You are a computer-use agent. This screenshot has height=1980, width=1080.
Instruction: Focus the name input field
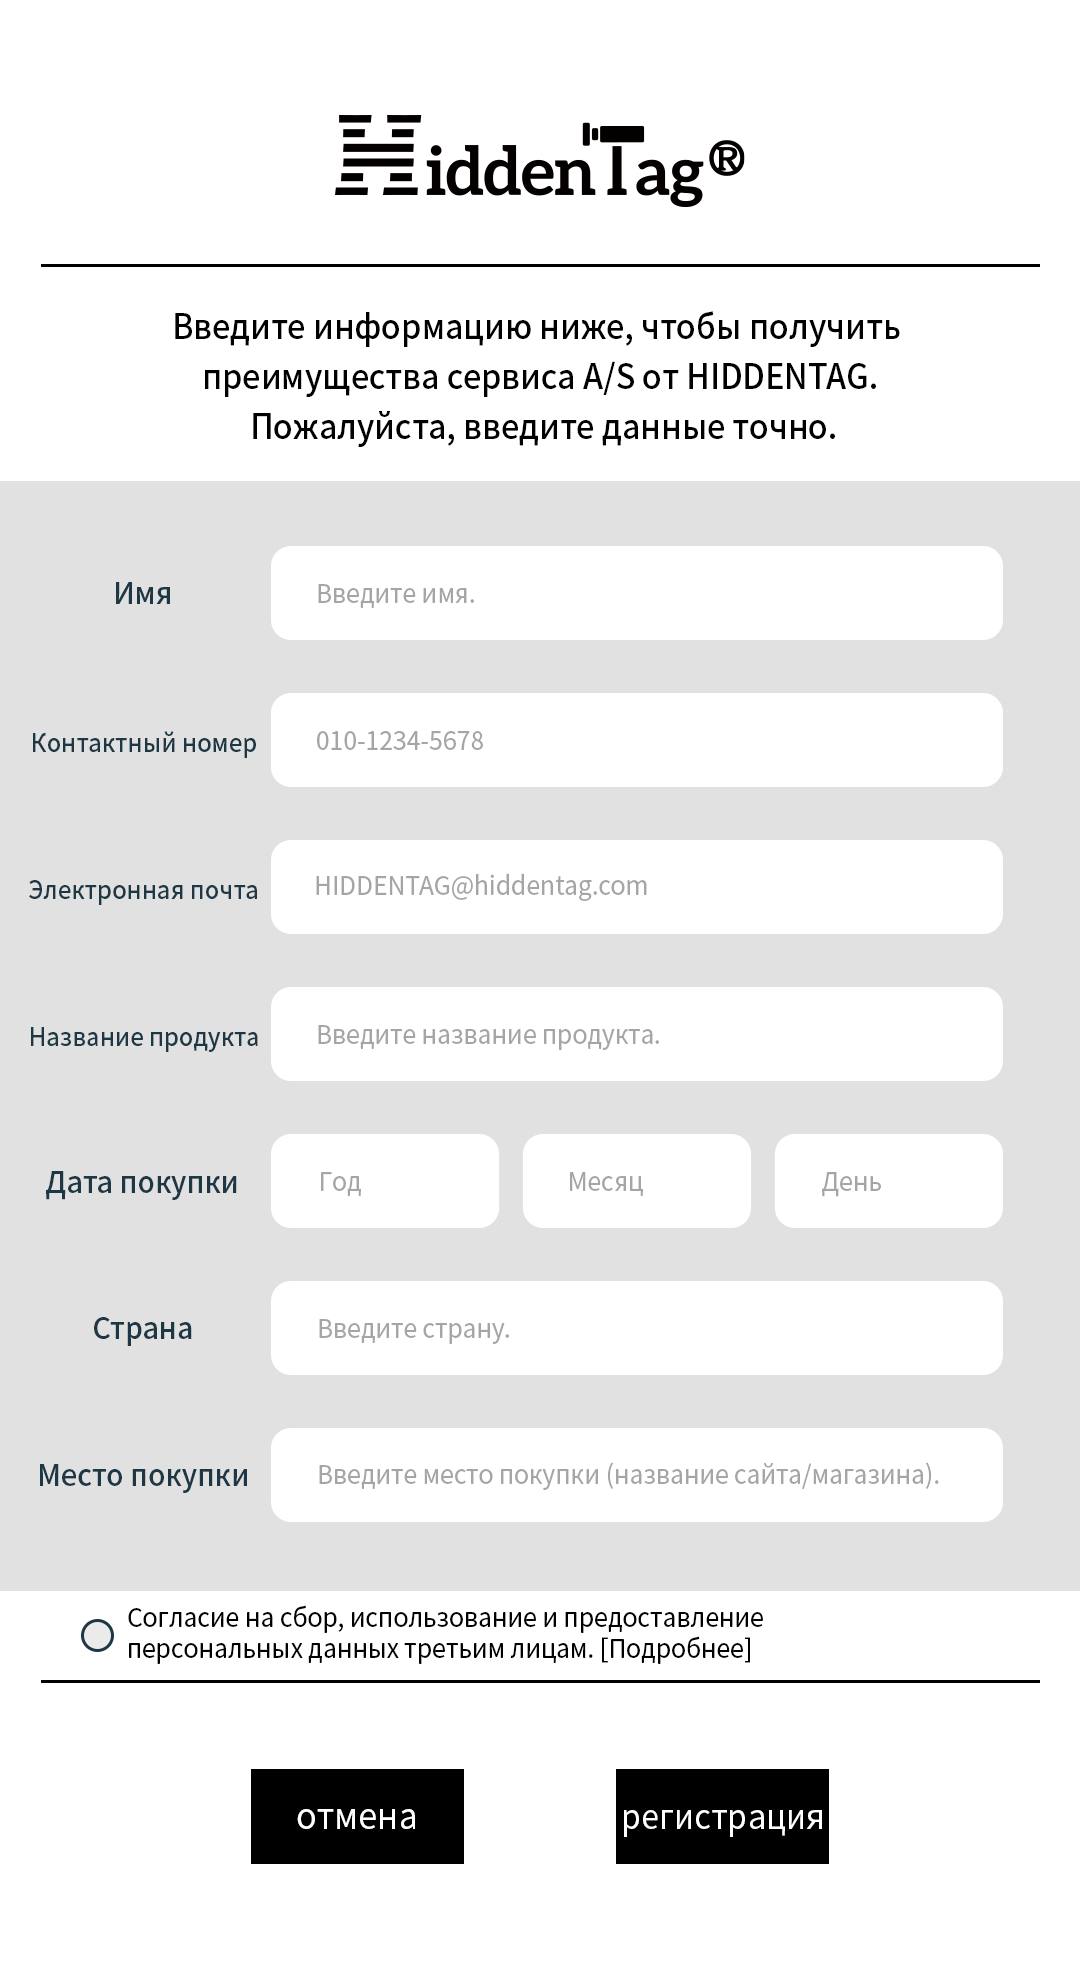click(636, 593)
